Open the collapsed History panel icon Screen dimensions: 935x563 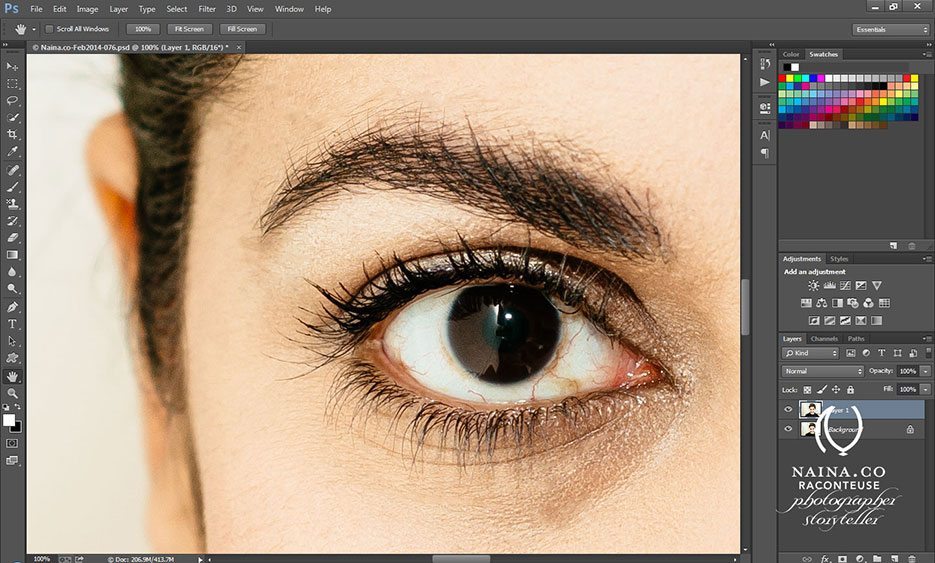[765, 63]
